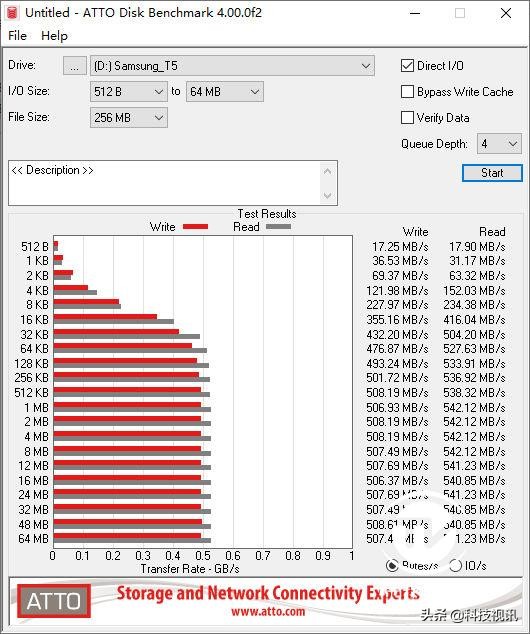Open the File Size 256 MB dropdown
The width and height of the screenshot is (530, 634).
pos(129,118)
